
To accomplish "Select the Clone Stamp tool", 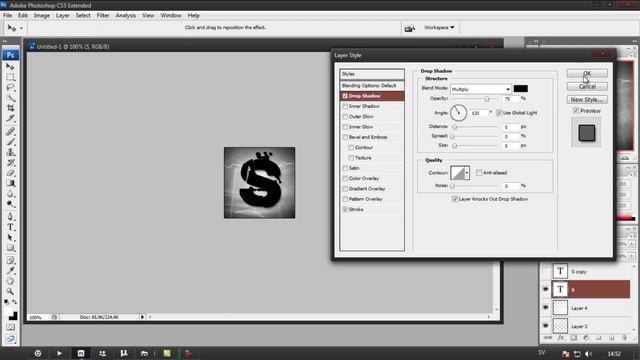I will (10, 152).
